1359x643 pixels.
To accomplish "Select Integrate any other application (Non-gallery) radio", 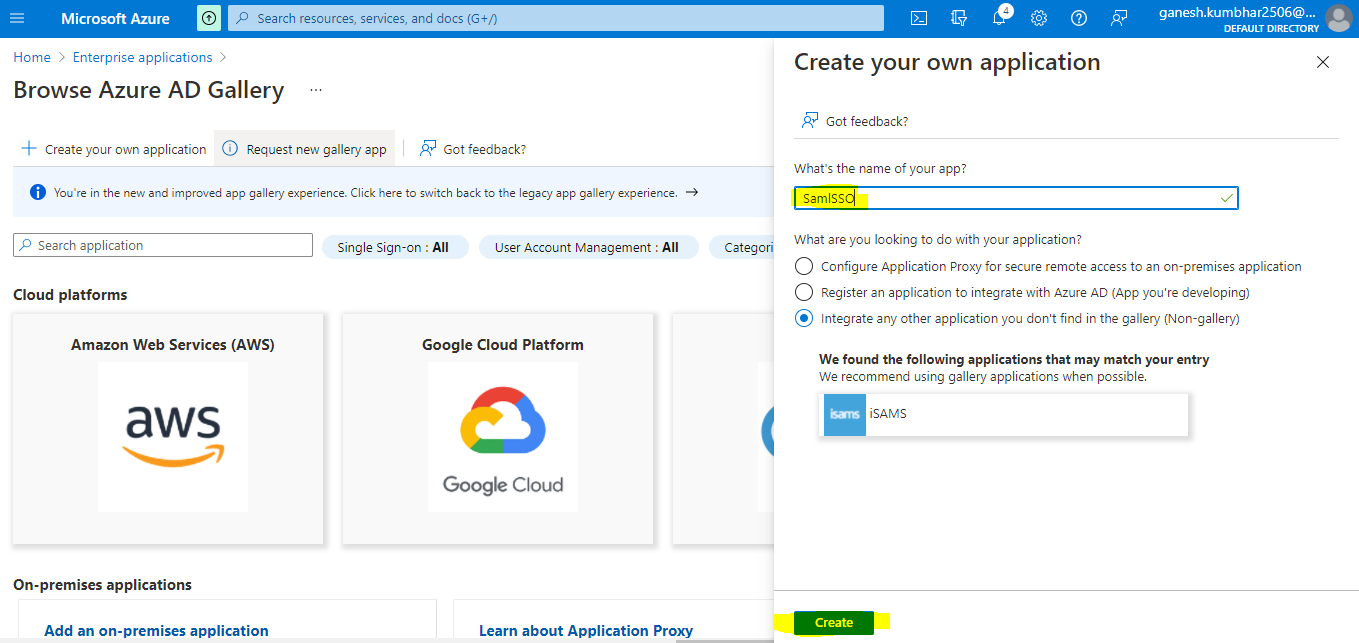I will [804, 319].
